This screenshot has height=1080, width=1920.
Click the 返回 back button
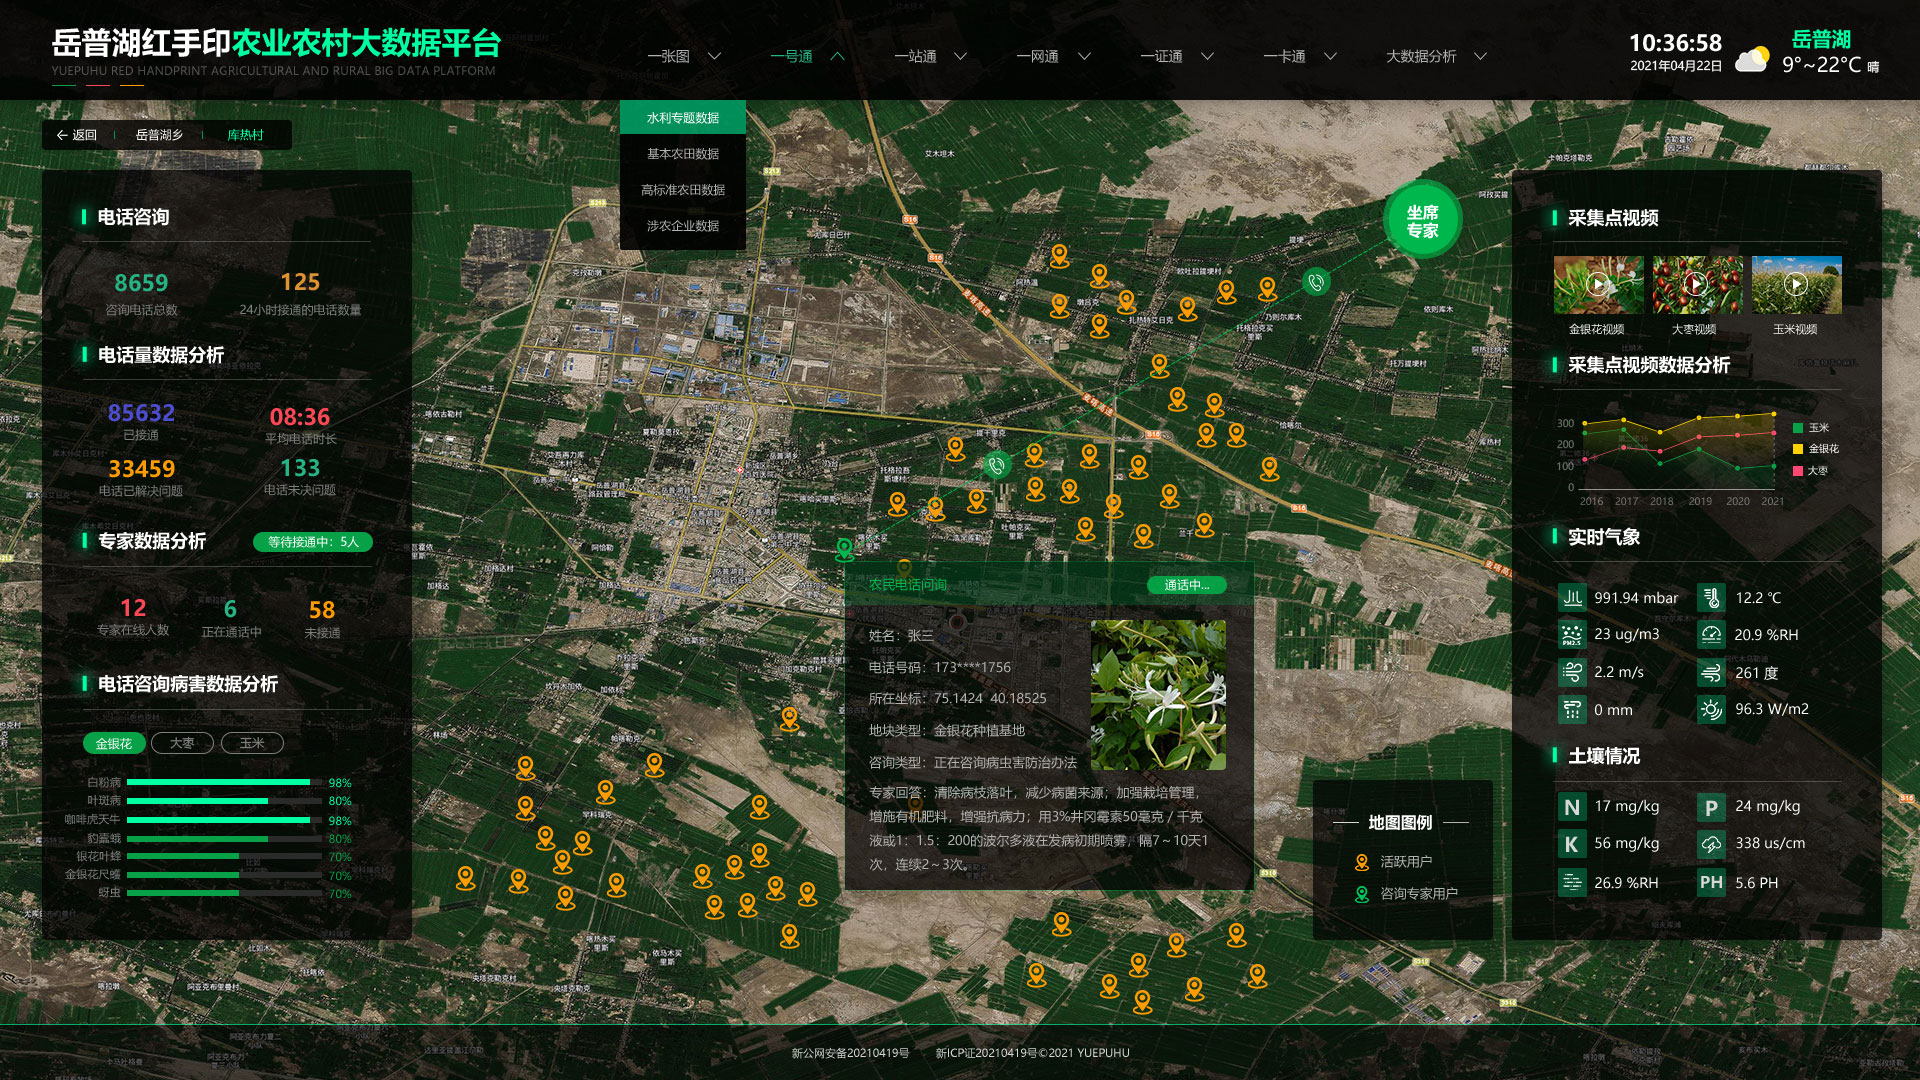pos(77,135)
